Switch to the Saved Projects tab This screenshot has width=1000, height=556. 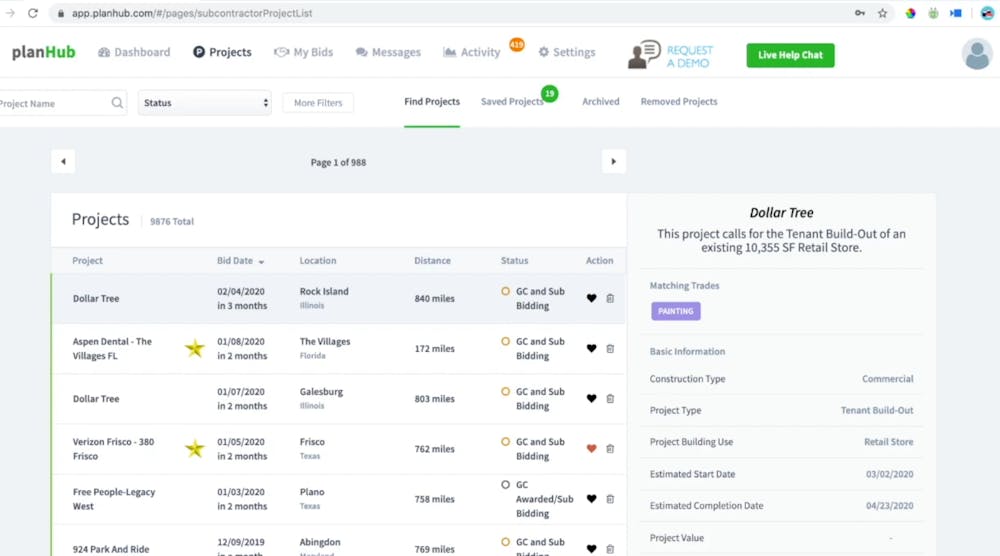pyautogui.click(x=511, y=102)
